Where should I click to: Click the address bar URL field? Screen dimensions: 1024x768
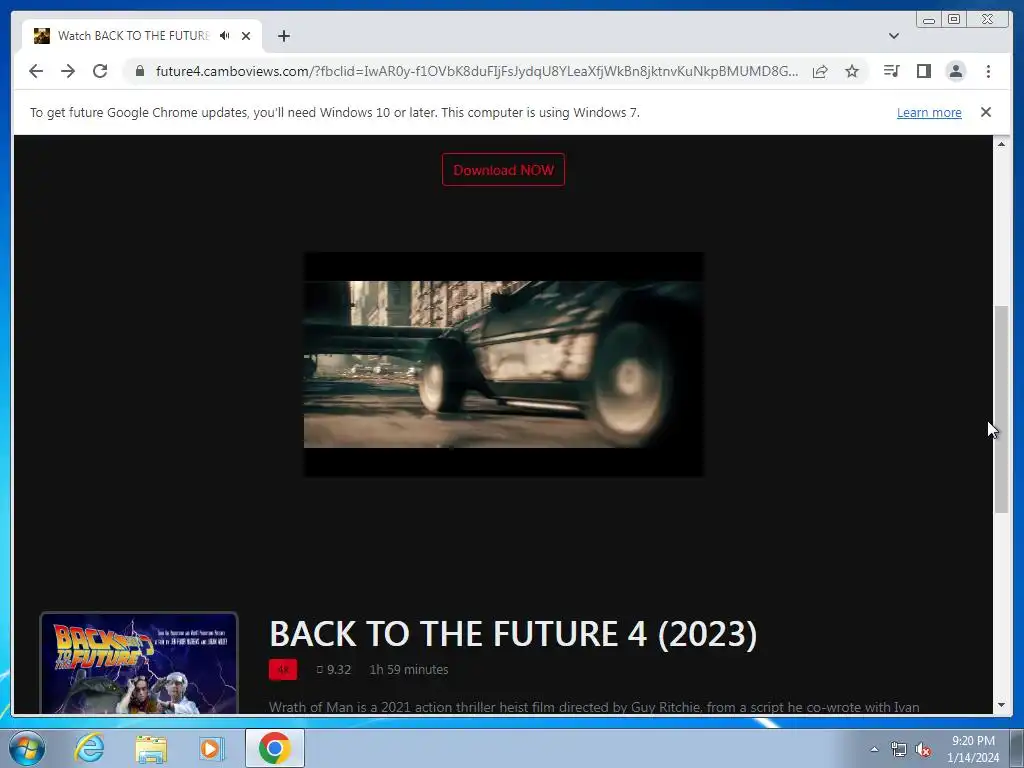click(x=477, y=71)
